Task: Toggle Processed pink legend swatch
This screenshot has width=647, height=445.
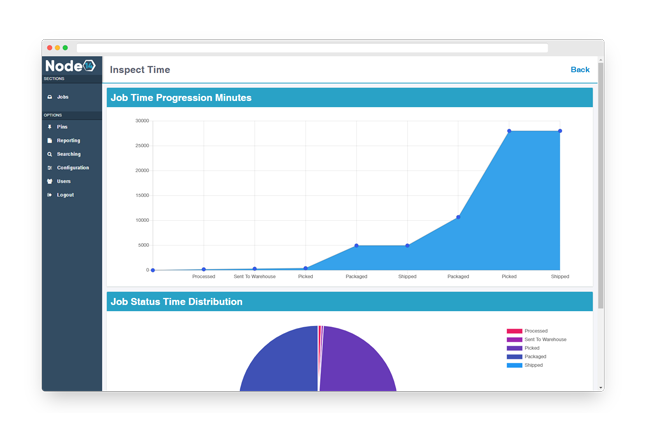Action: coord(514,331)
